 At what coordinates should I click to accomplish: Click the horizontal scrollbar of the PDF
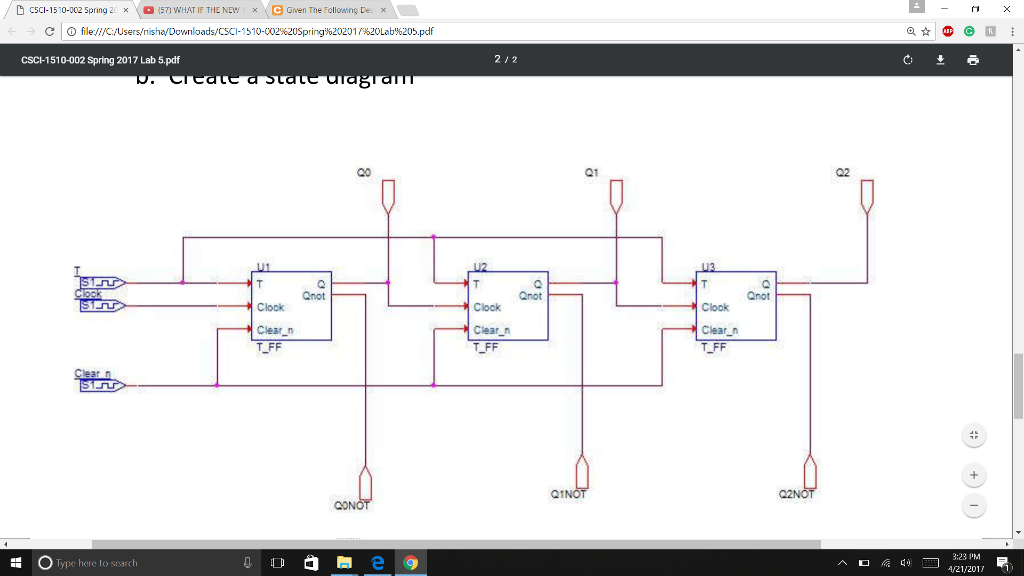tap(456, 544)
